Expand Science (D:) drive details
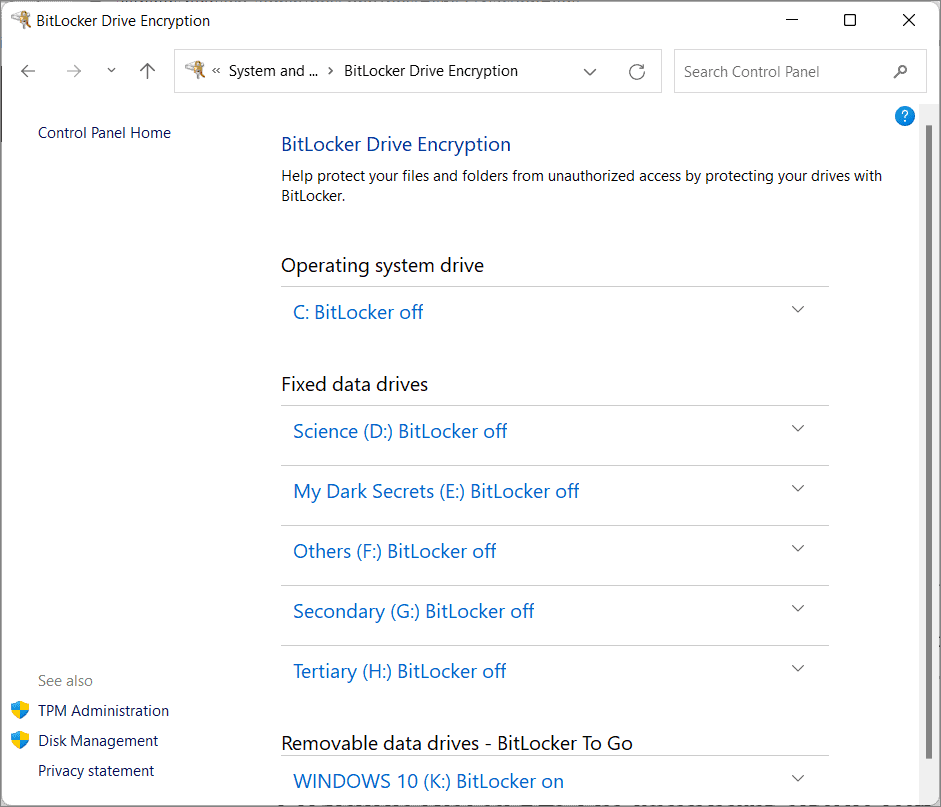 (x=797, y=428)
